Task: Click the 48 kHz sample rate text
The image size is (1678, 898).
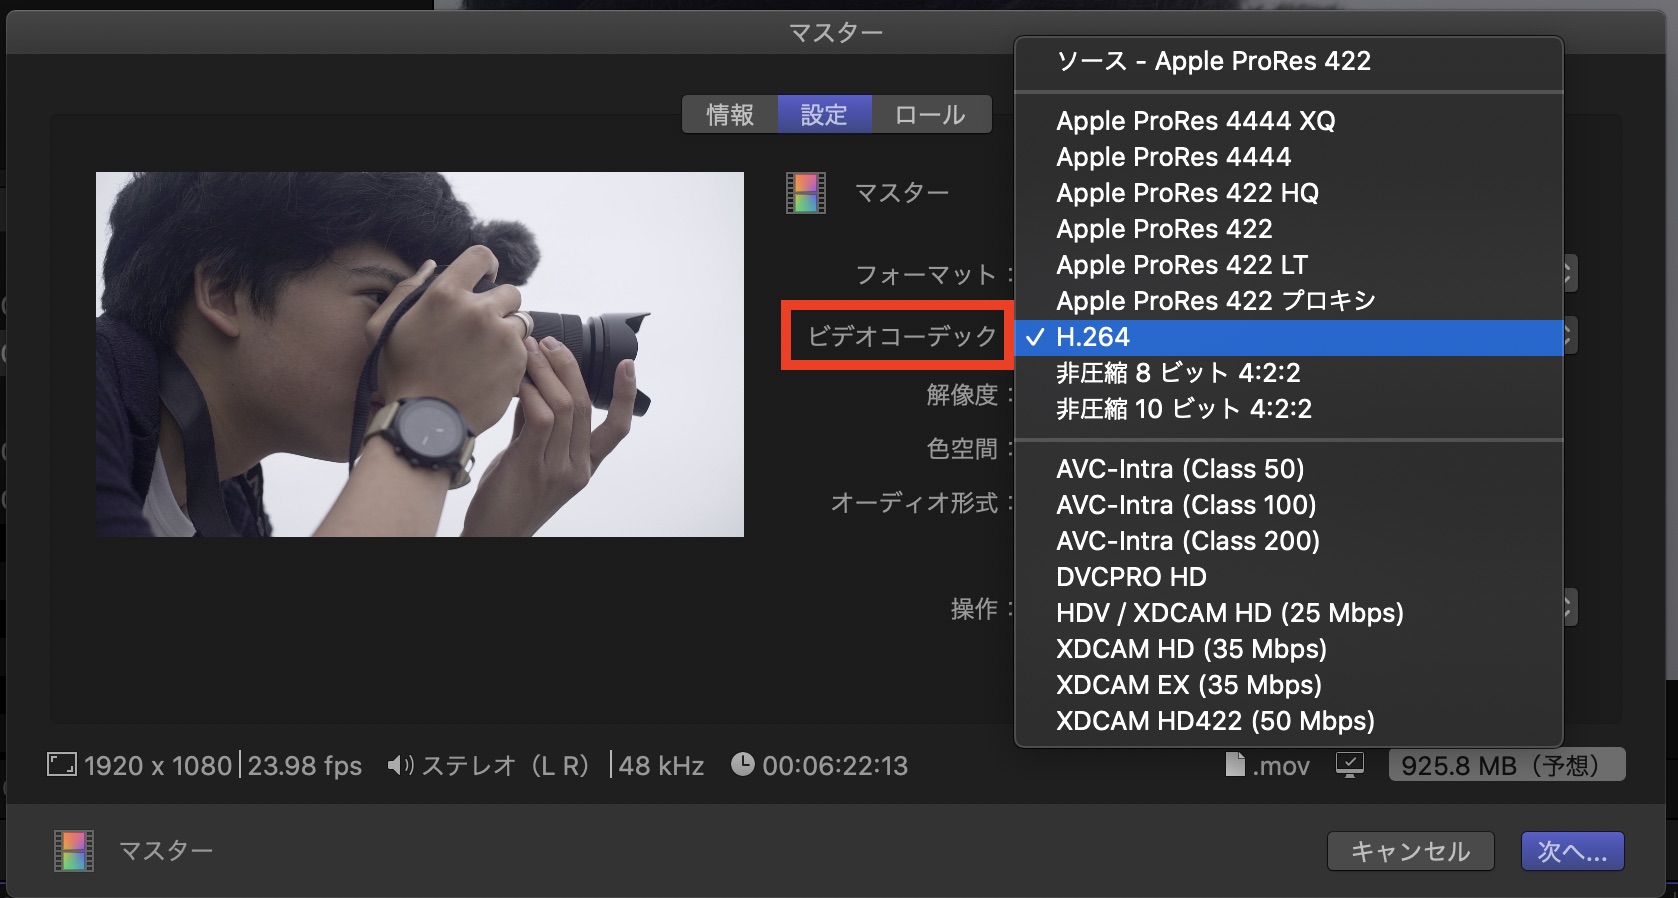Action: pyautogui.click(x=661, y=766)
